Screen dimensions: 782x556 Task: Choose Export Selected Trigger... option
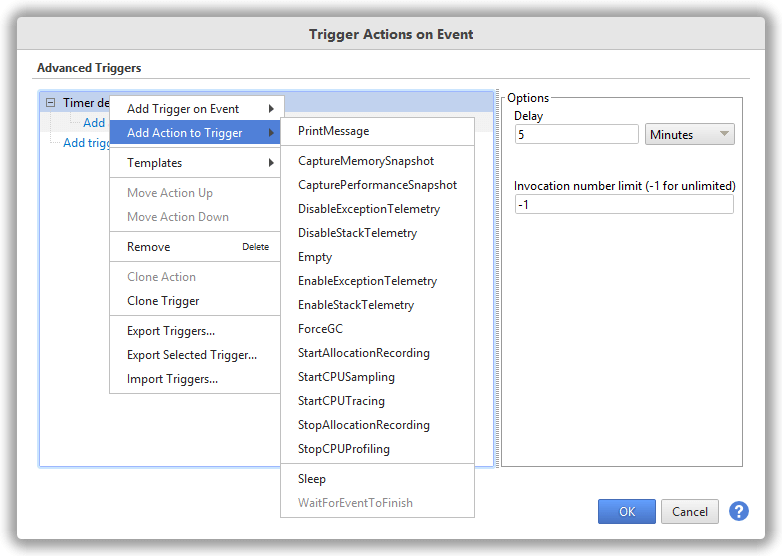pos(195,355)
